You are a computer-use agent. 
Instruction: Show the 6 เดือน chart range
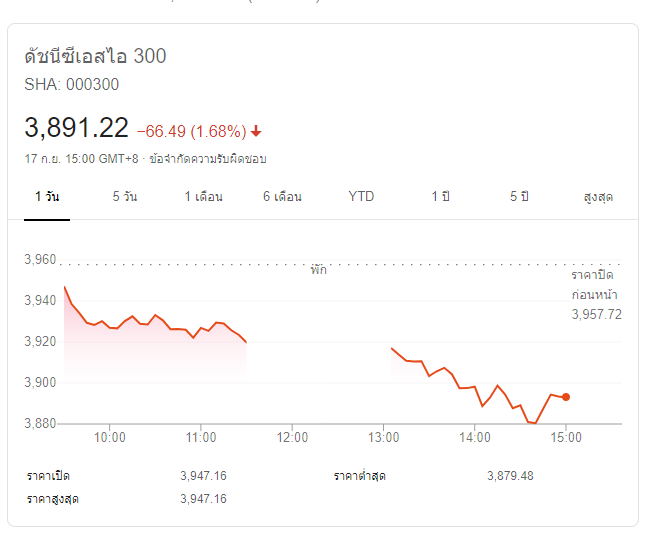(x=282, y=197)
